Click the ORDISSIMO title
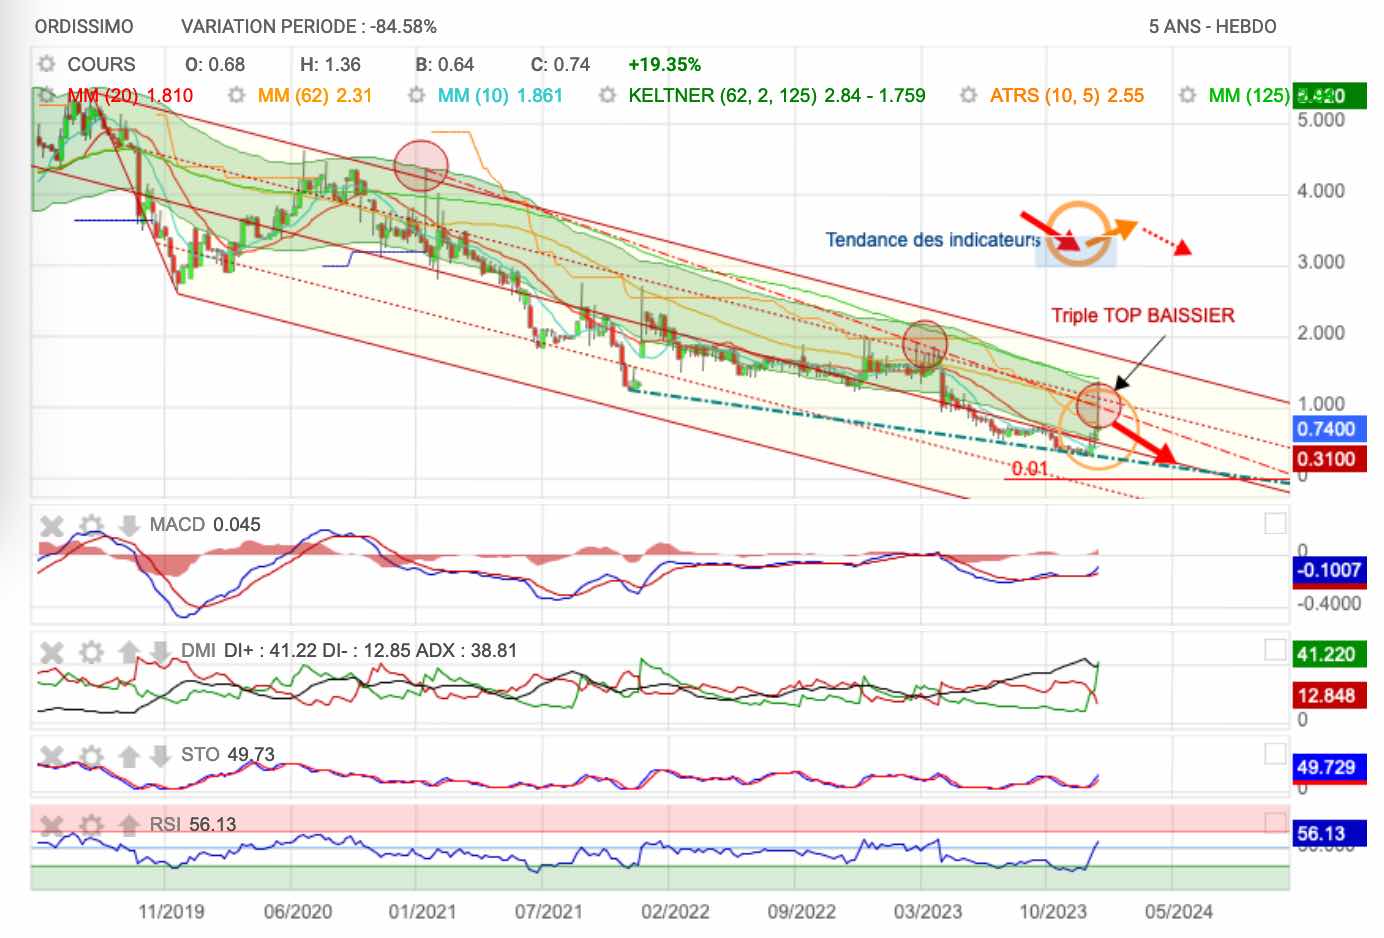This screenshot has height=938, width=1384. tap(84, 26)
